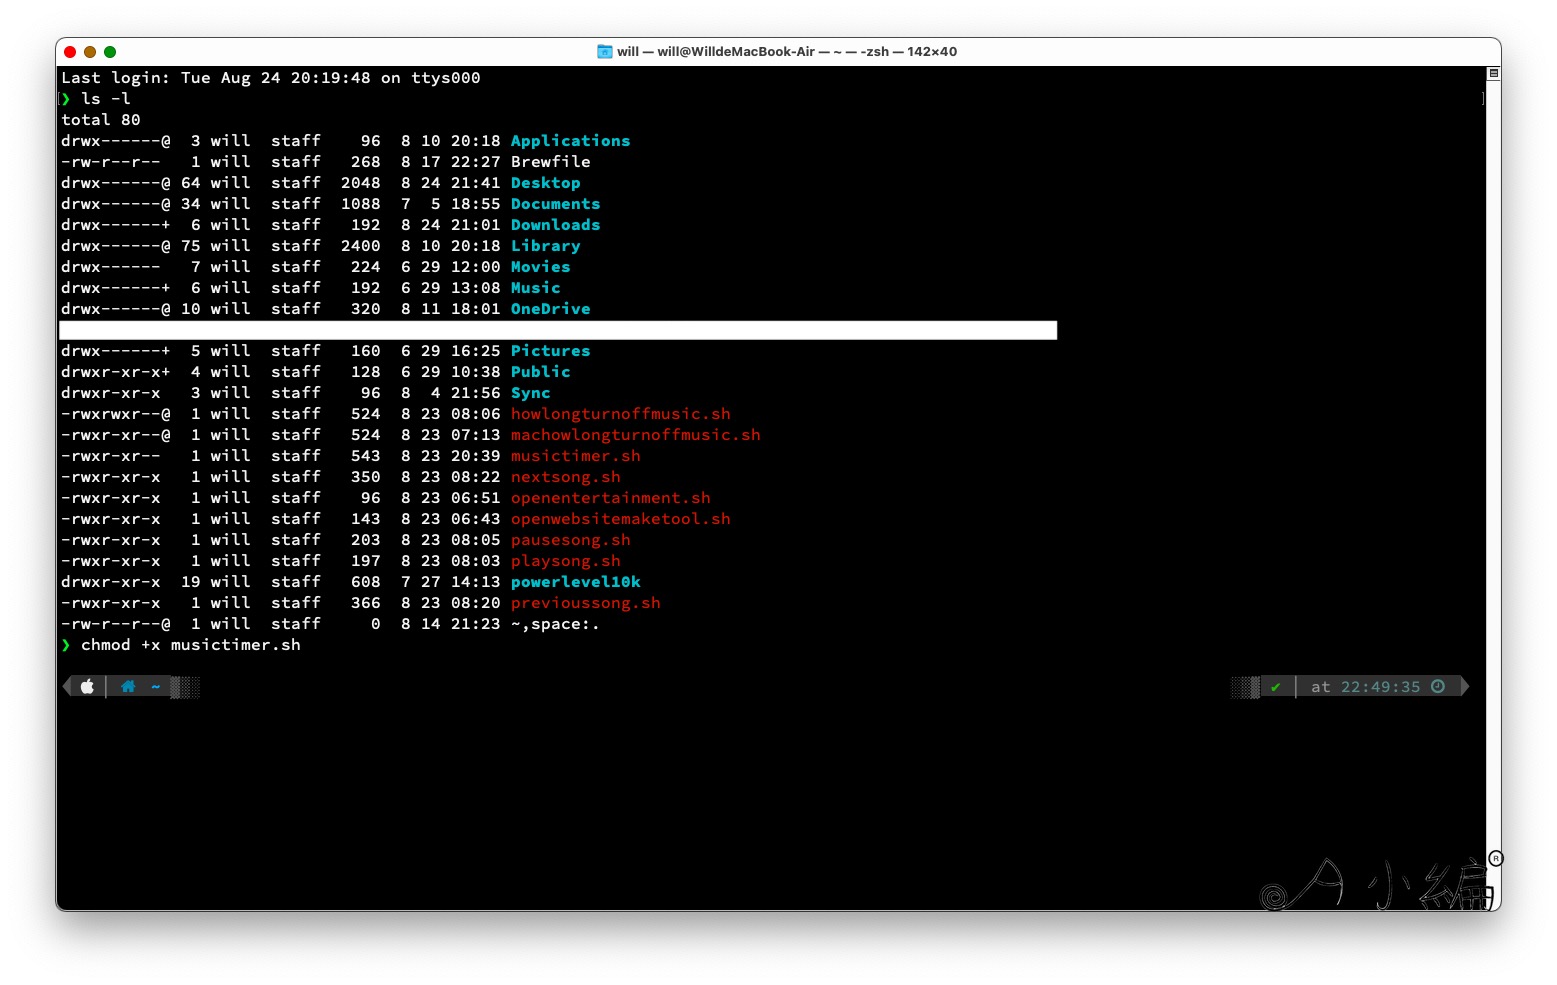Screen dimensions: 1557x985
Task: Click the scrollback marker icon top right
Action: point(1493,73)
